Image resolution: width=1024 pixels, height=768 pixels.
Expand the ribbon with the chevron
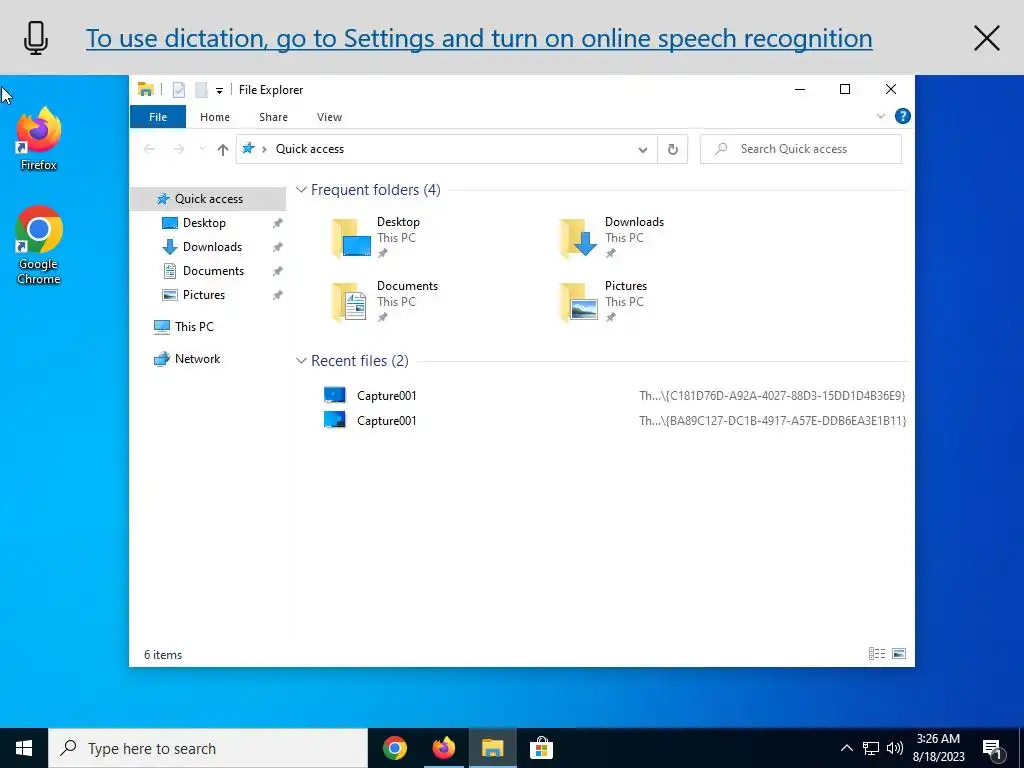click(x=880, y=116)
